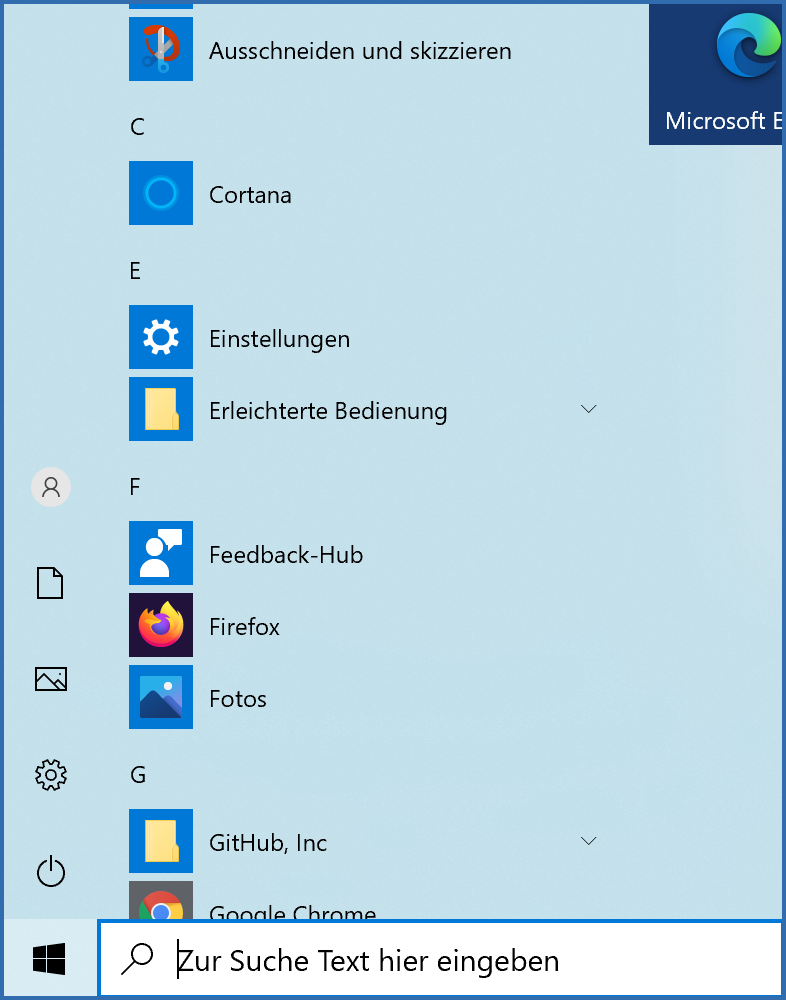Viewport: 786px width, 1000px height.
Task: Open Einstellungen gear icon in app list
Action: coord(161,338)
